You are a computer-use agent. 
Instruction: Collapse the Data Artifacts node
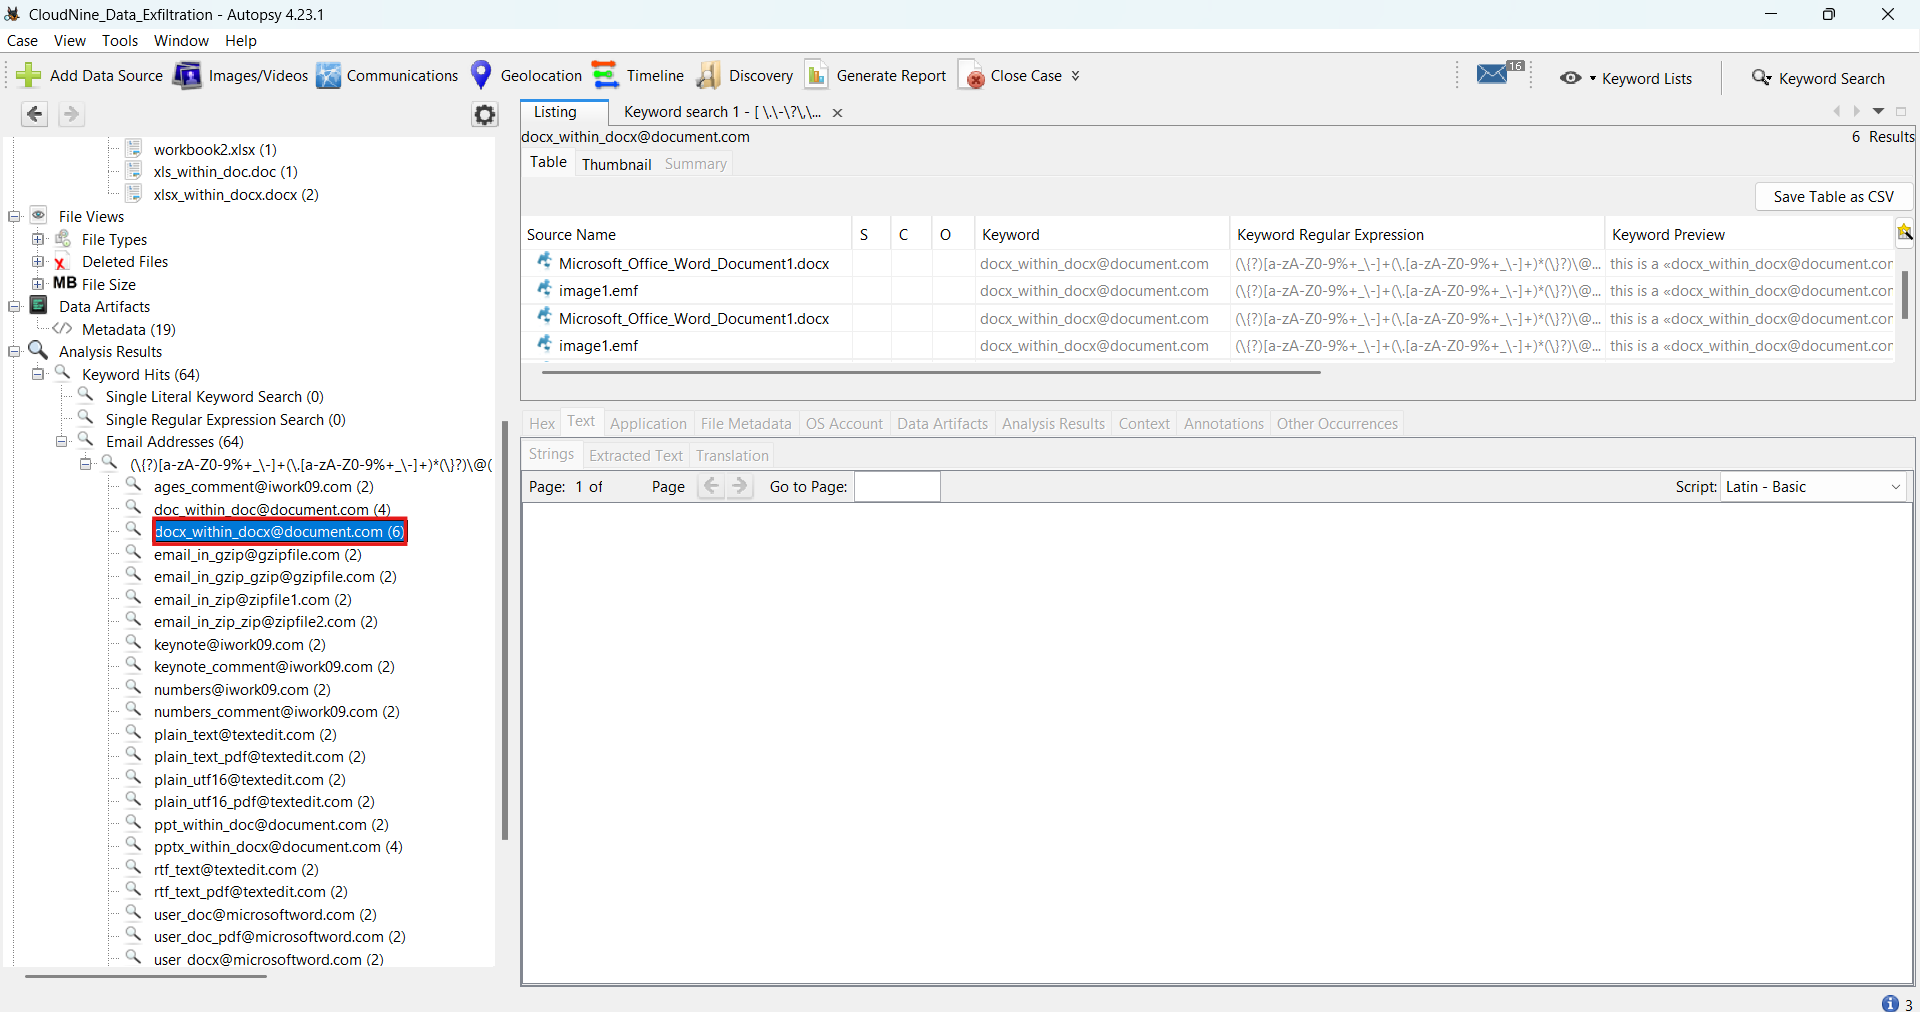click(x=14, y=306)
